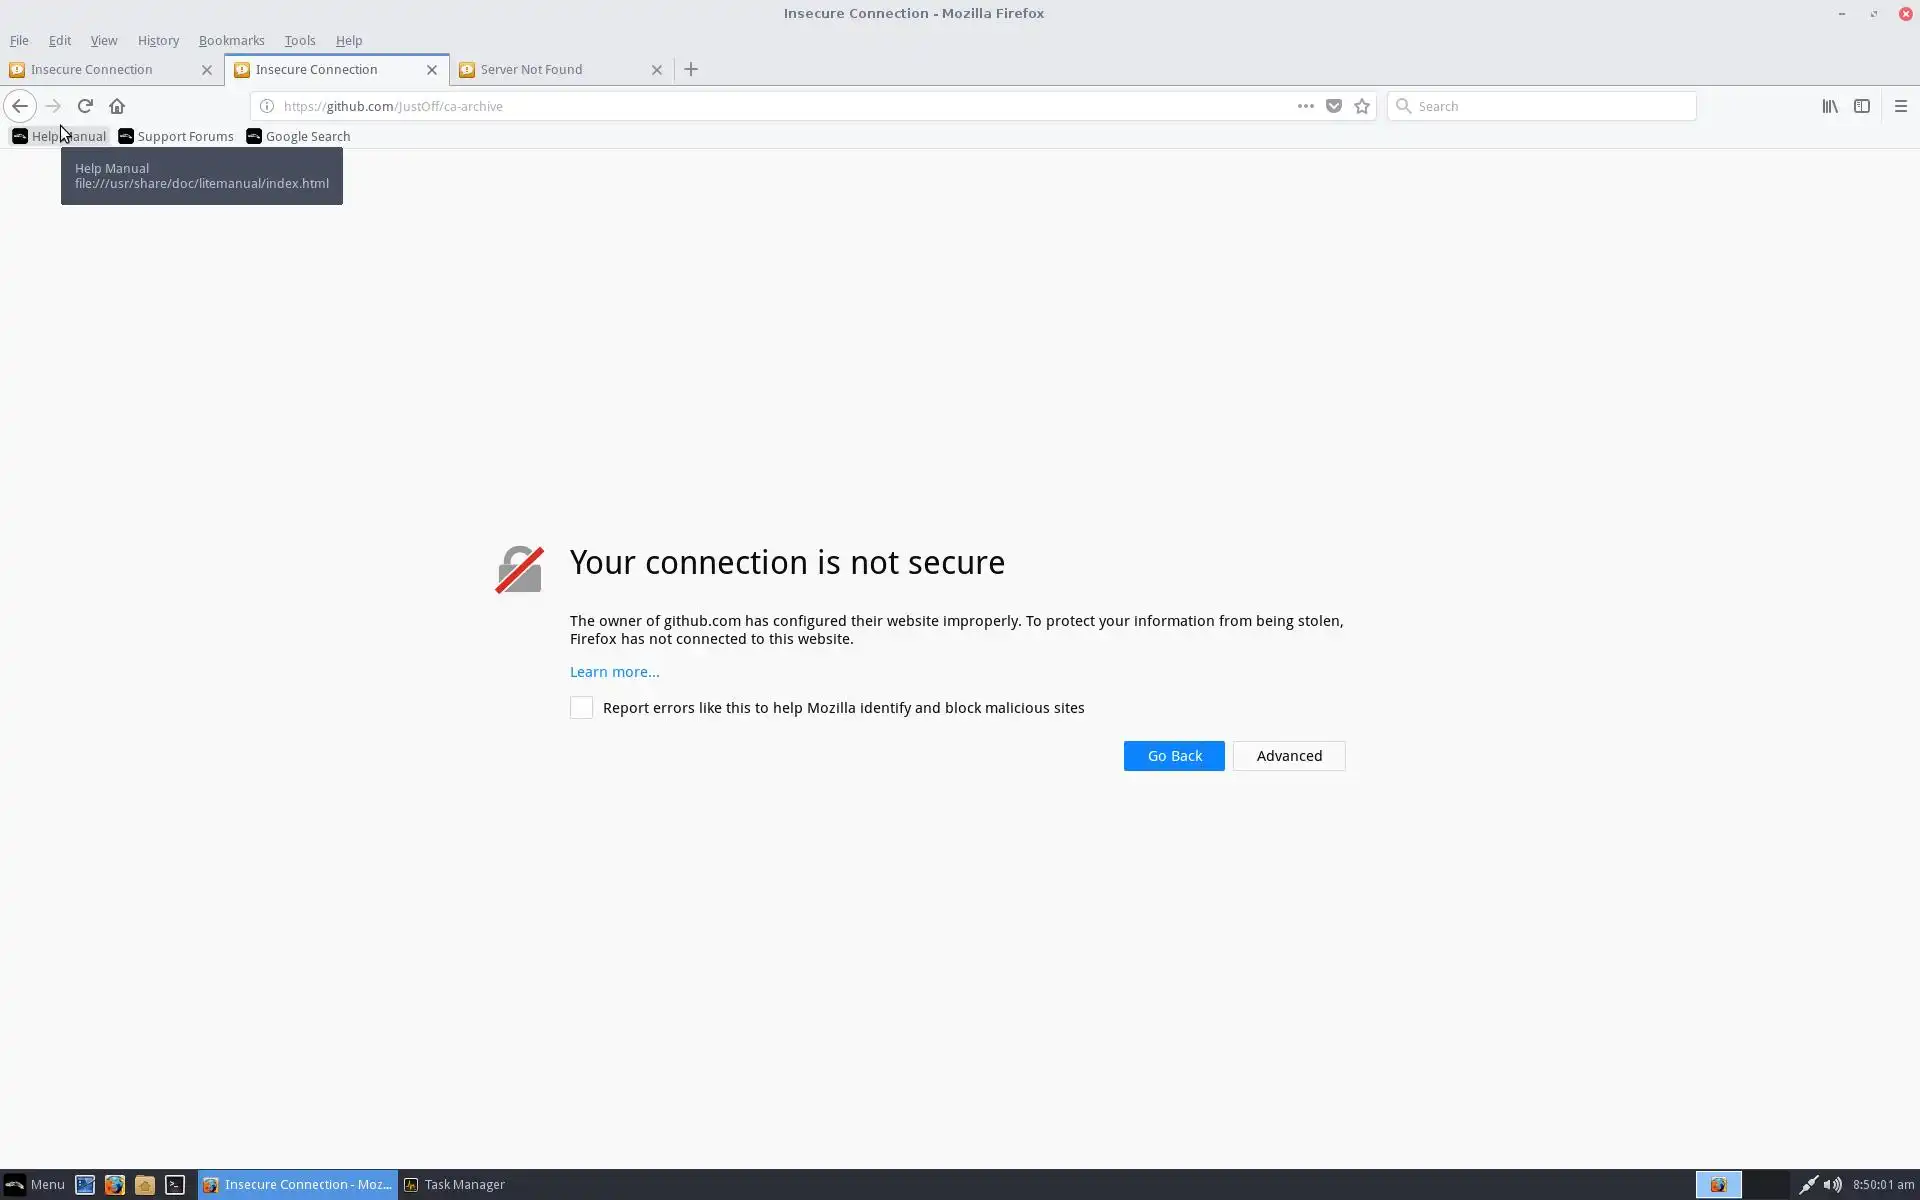Go to the home page icon
Screen dimensions: 1920x1200
pos(117,106)
